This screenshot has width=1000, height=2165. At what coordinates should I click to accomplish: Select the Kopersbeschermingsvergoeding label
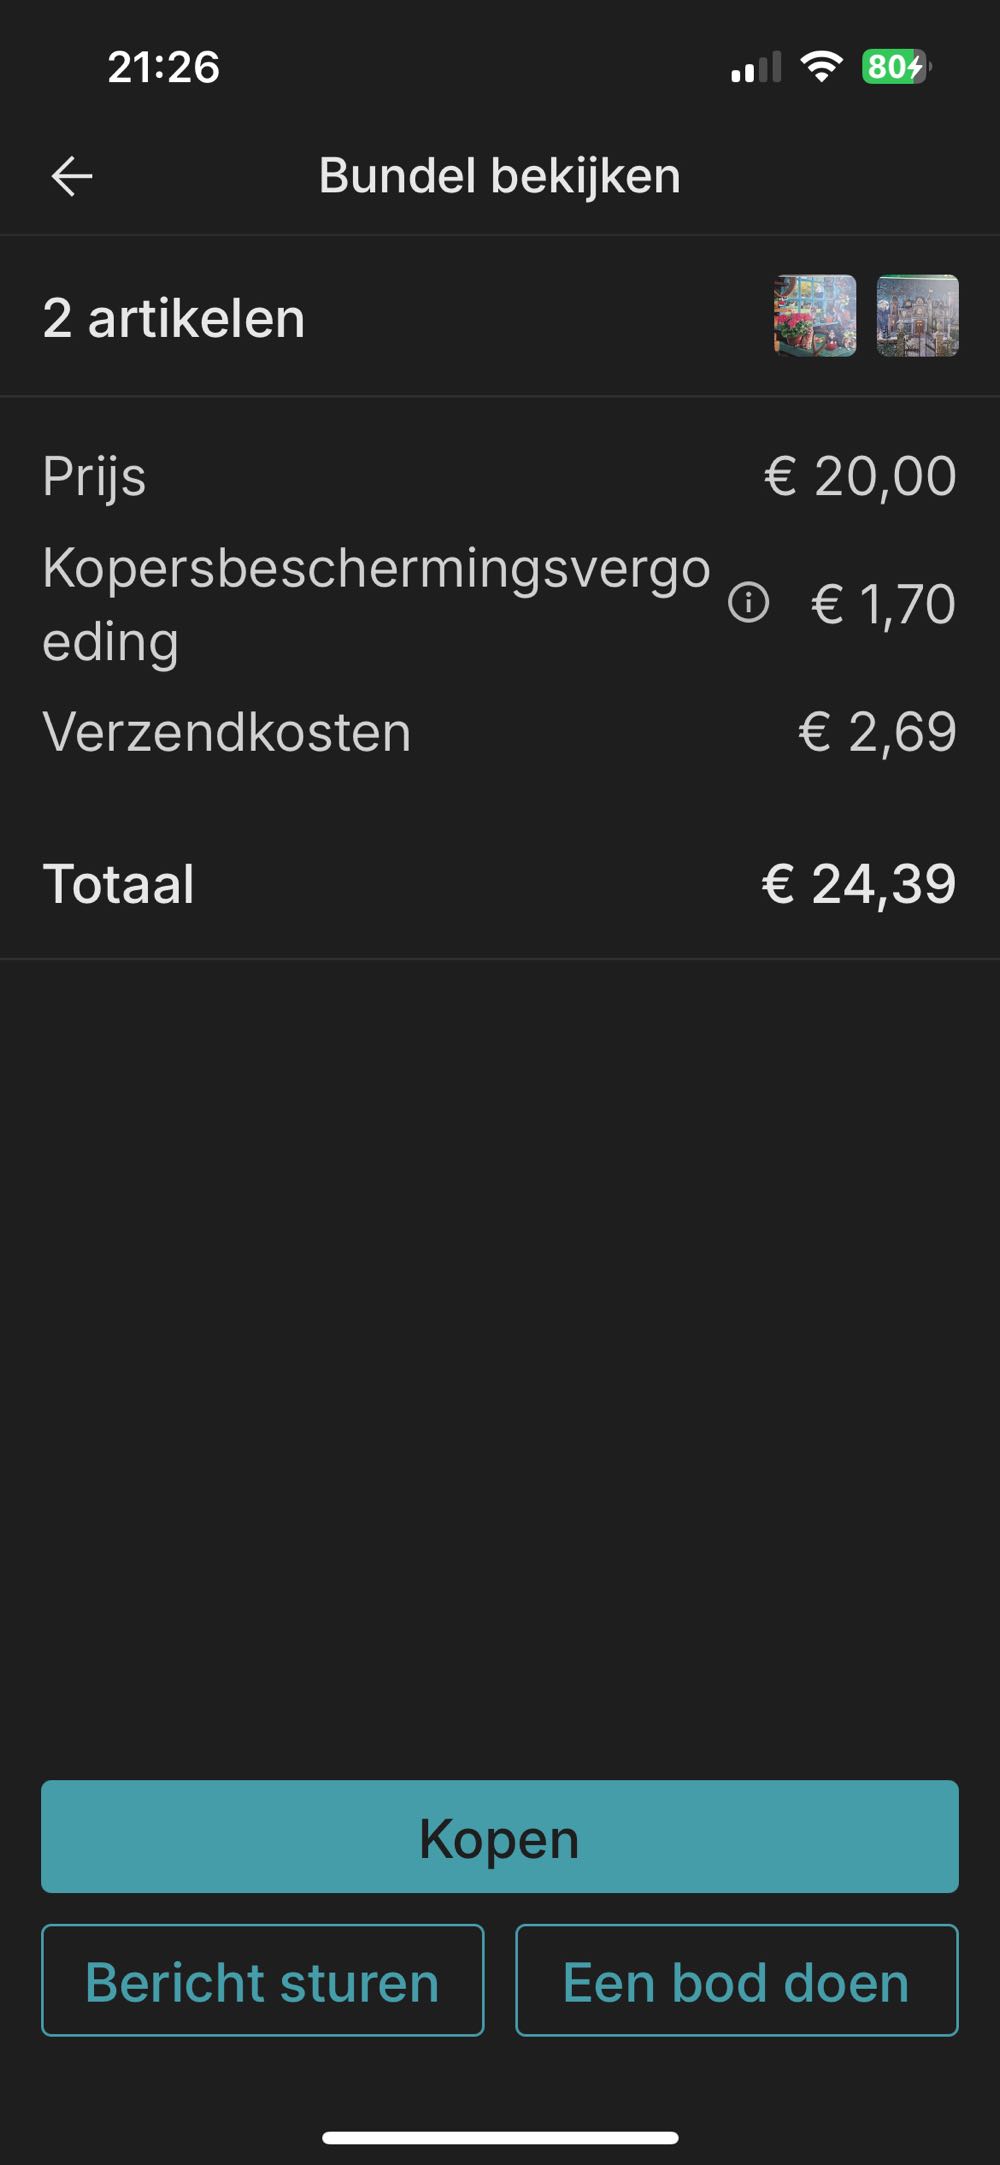point(376,604)
